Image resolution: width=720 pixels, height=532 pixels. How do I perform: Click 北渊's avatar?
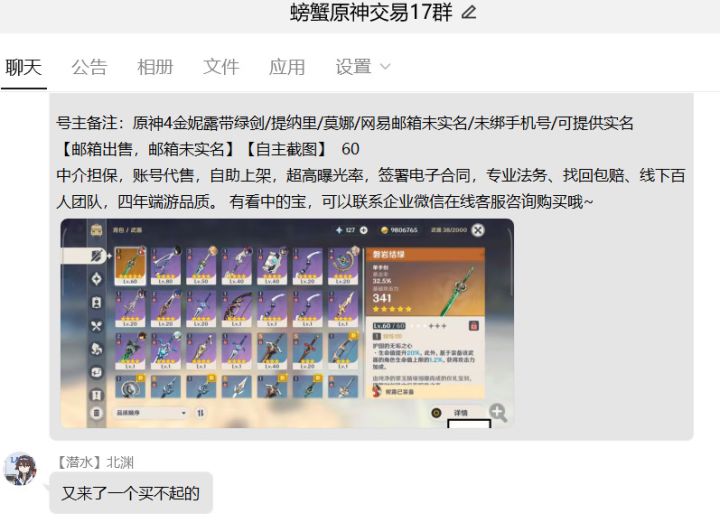click(x=20, y=468)
